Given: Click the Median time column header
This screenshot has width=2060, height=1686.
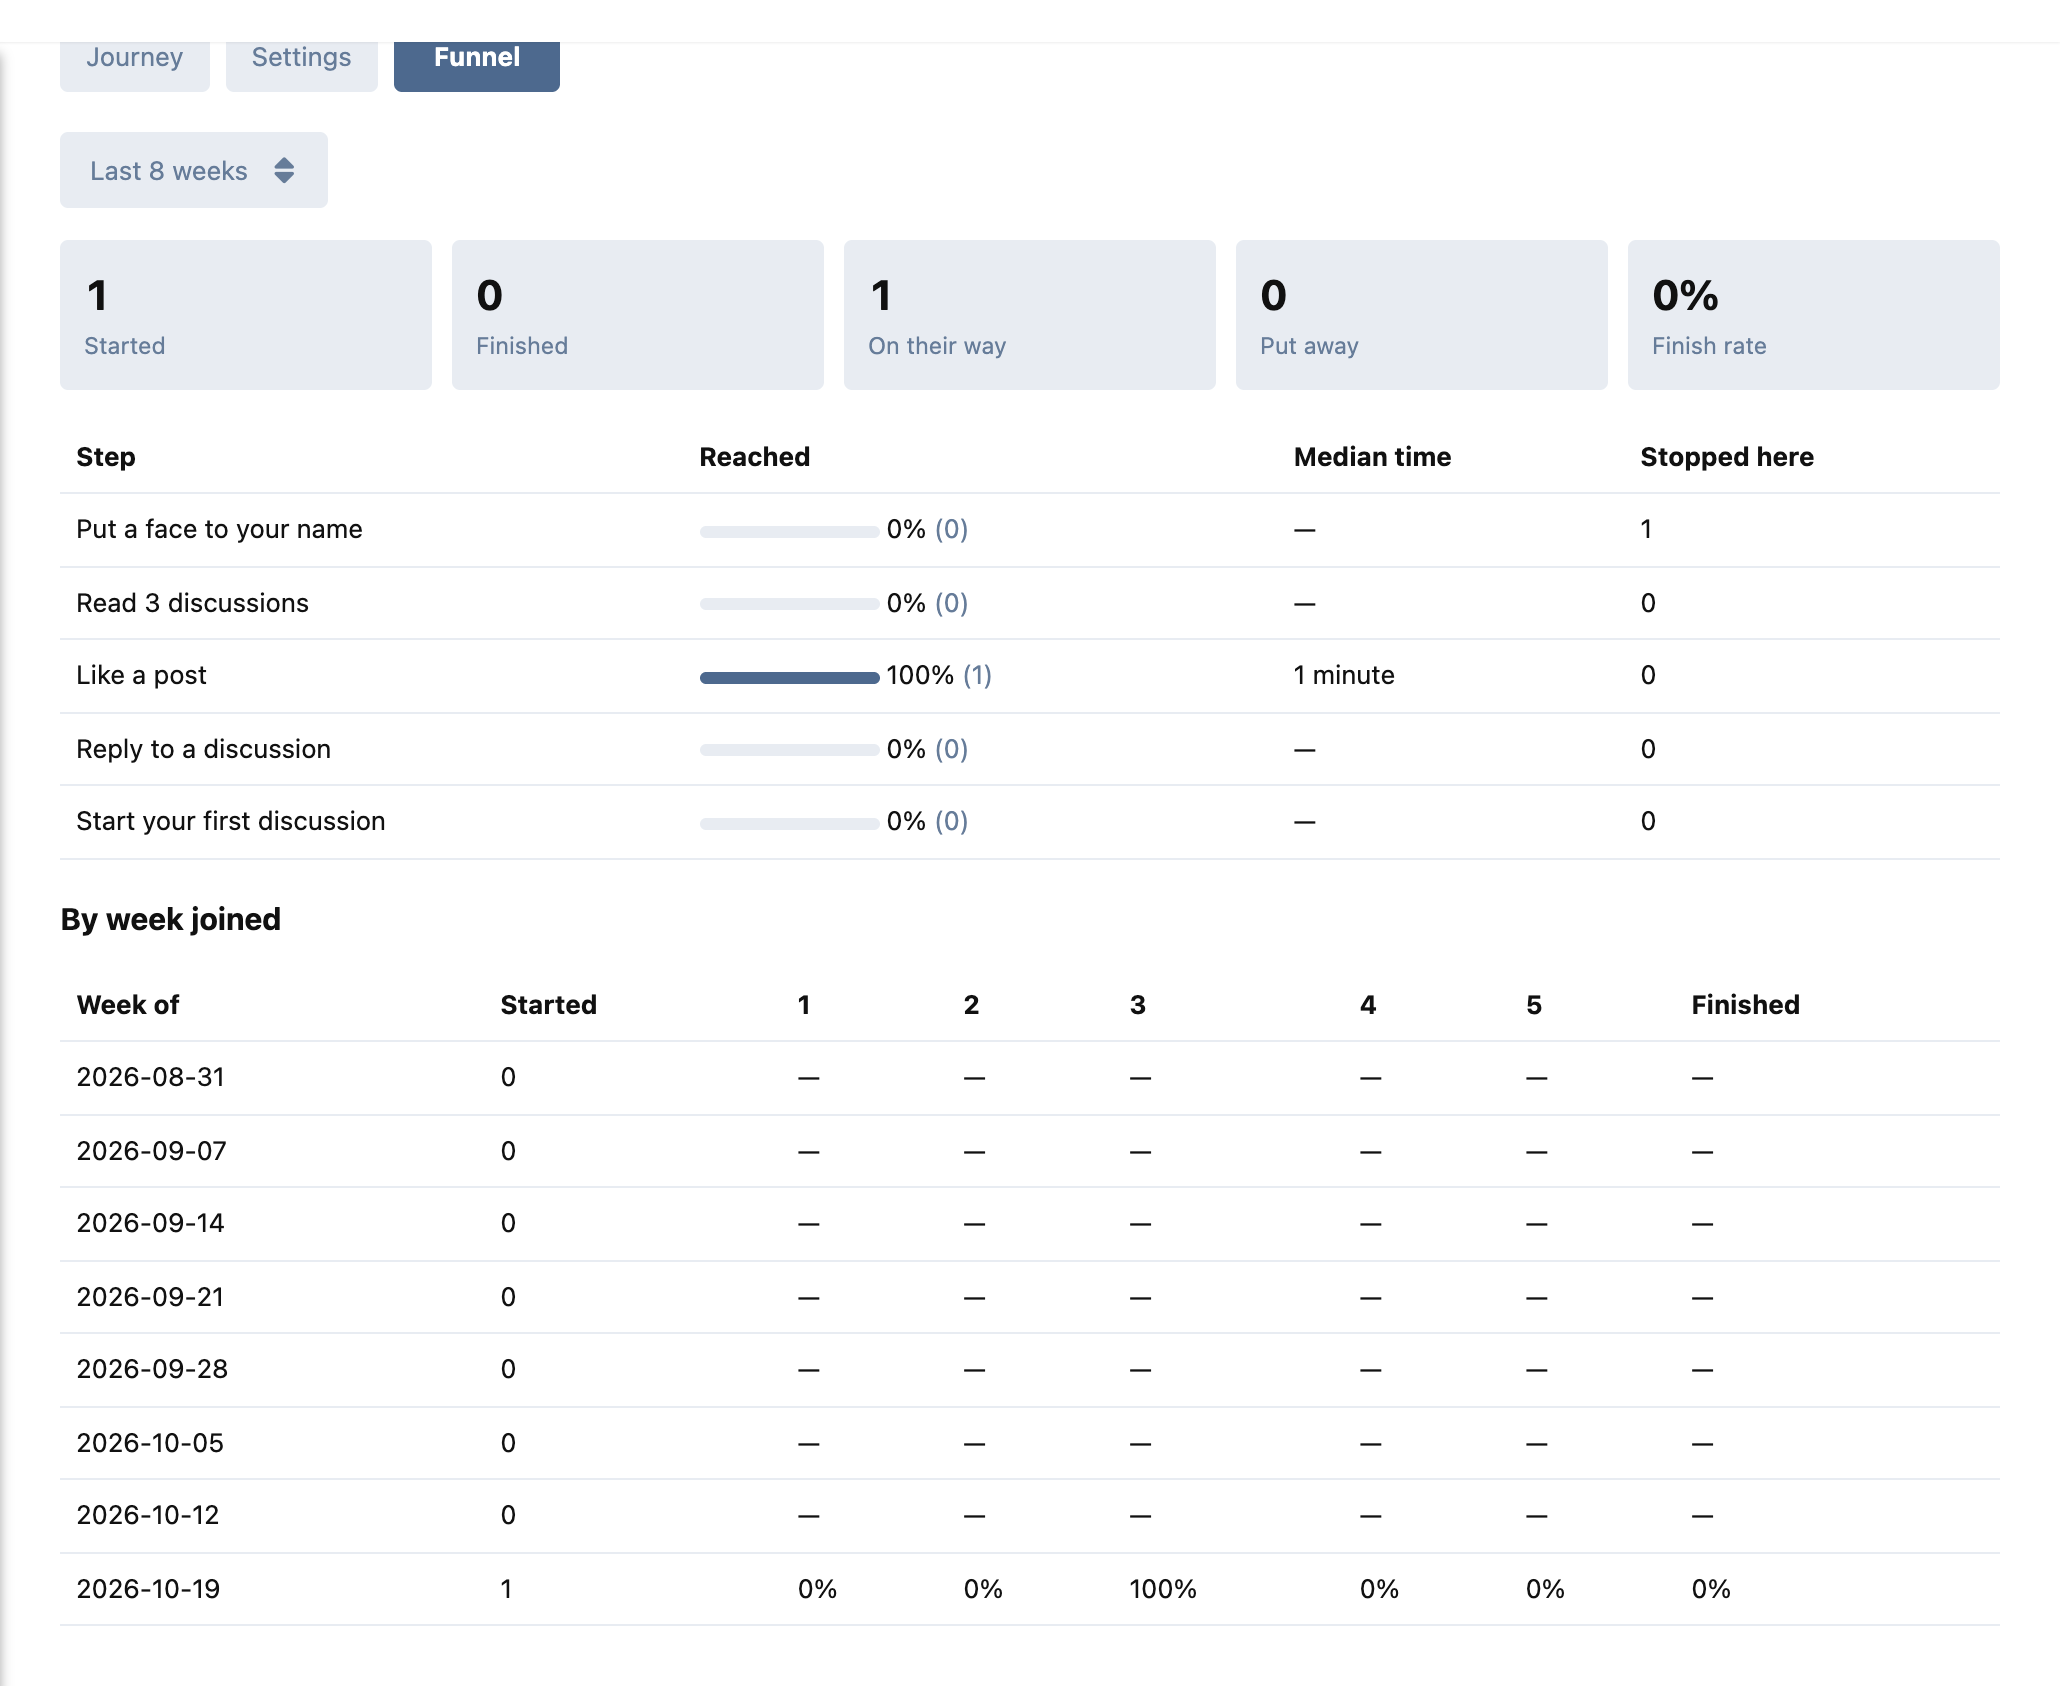Looking at the screenshot, I should 1372,457.
